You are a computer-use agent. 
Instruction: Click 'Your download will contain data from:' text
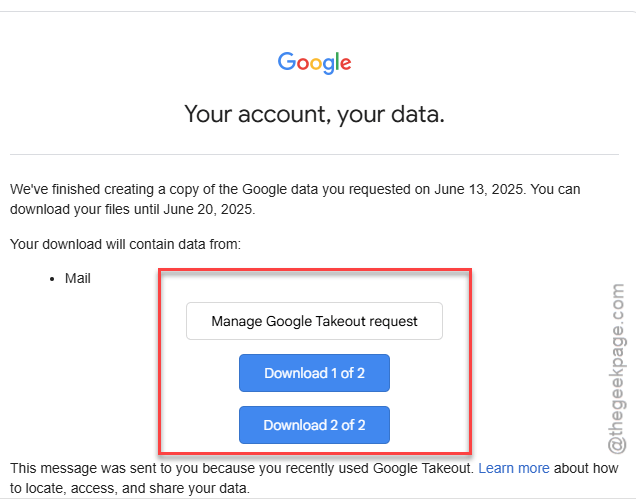(125, 244)
